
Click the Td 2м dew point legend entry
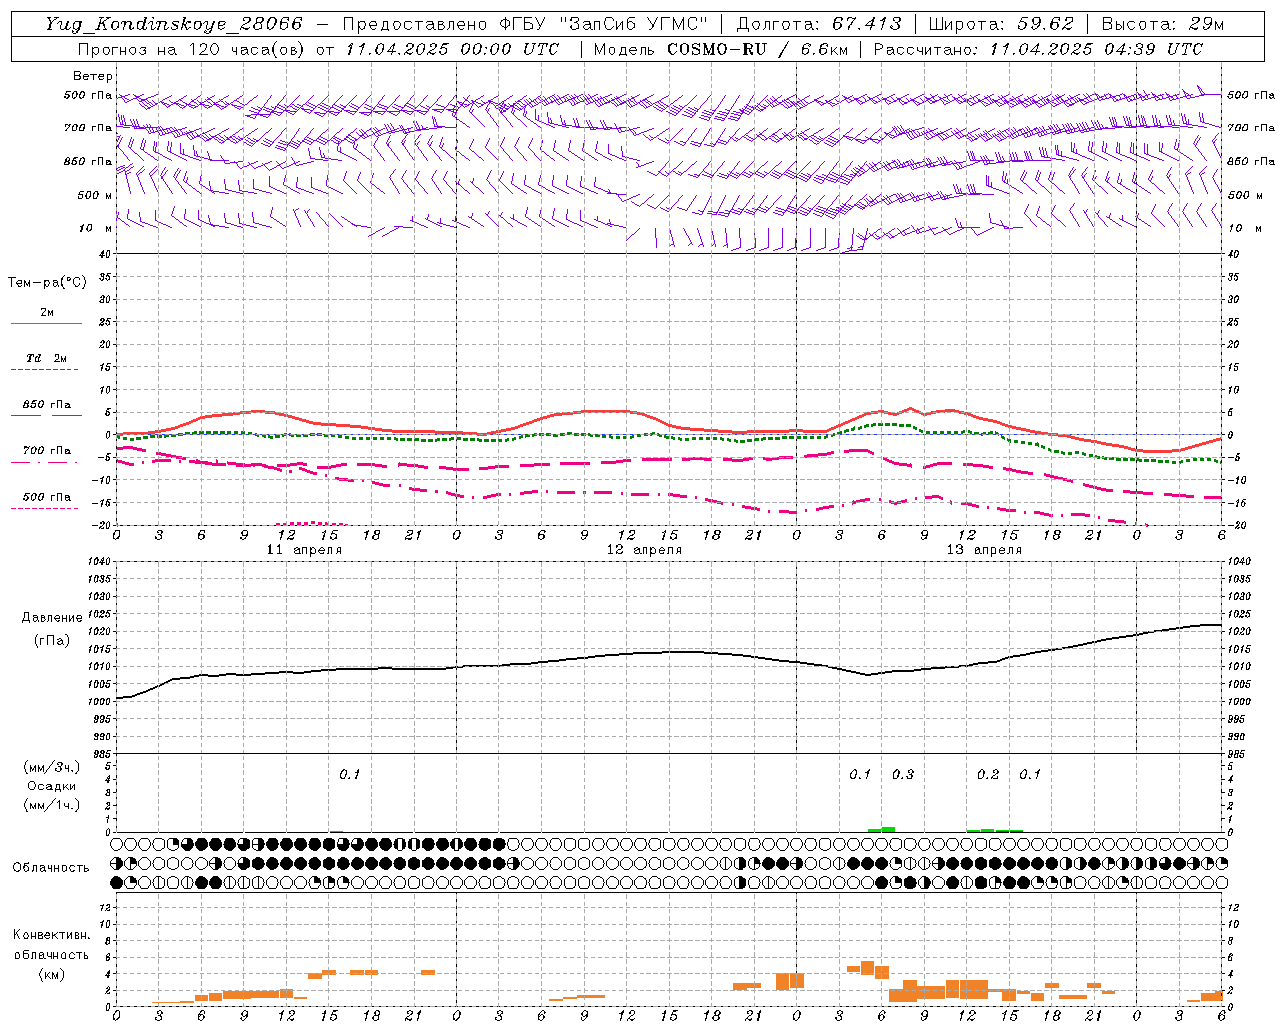click(x=47, y=358)
